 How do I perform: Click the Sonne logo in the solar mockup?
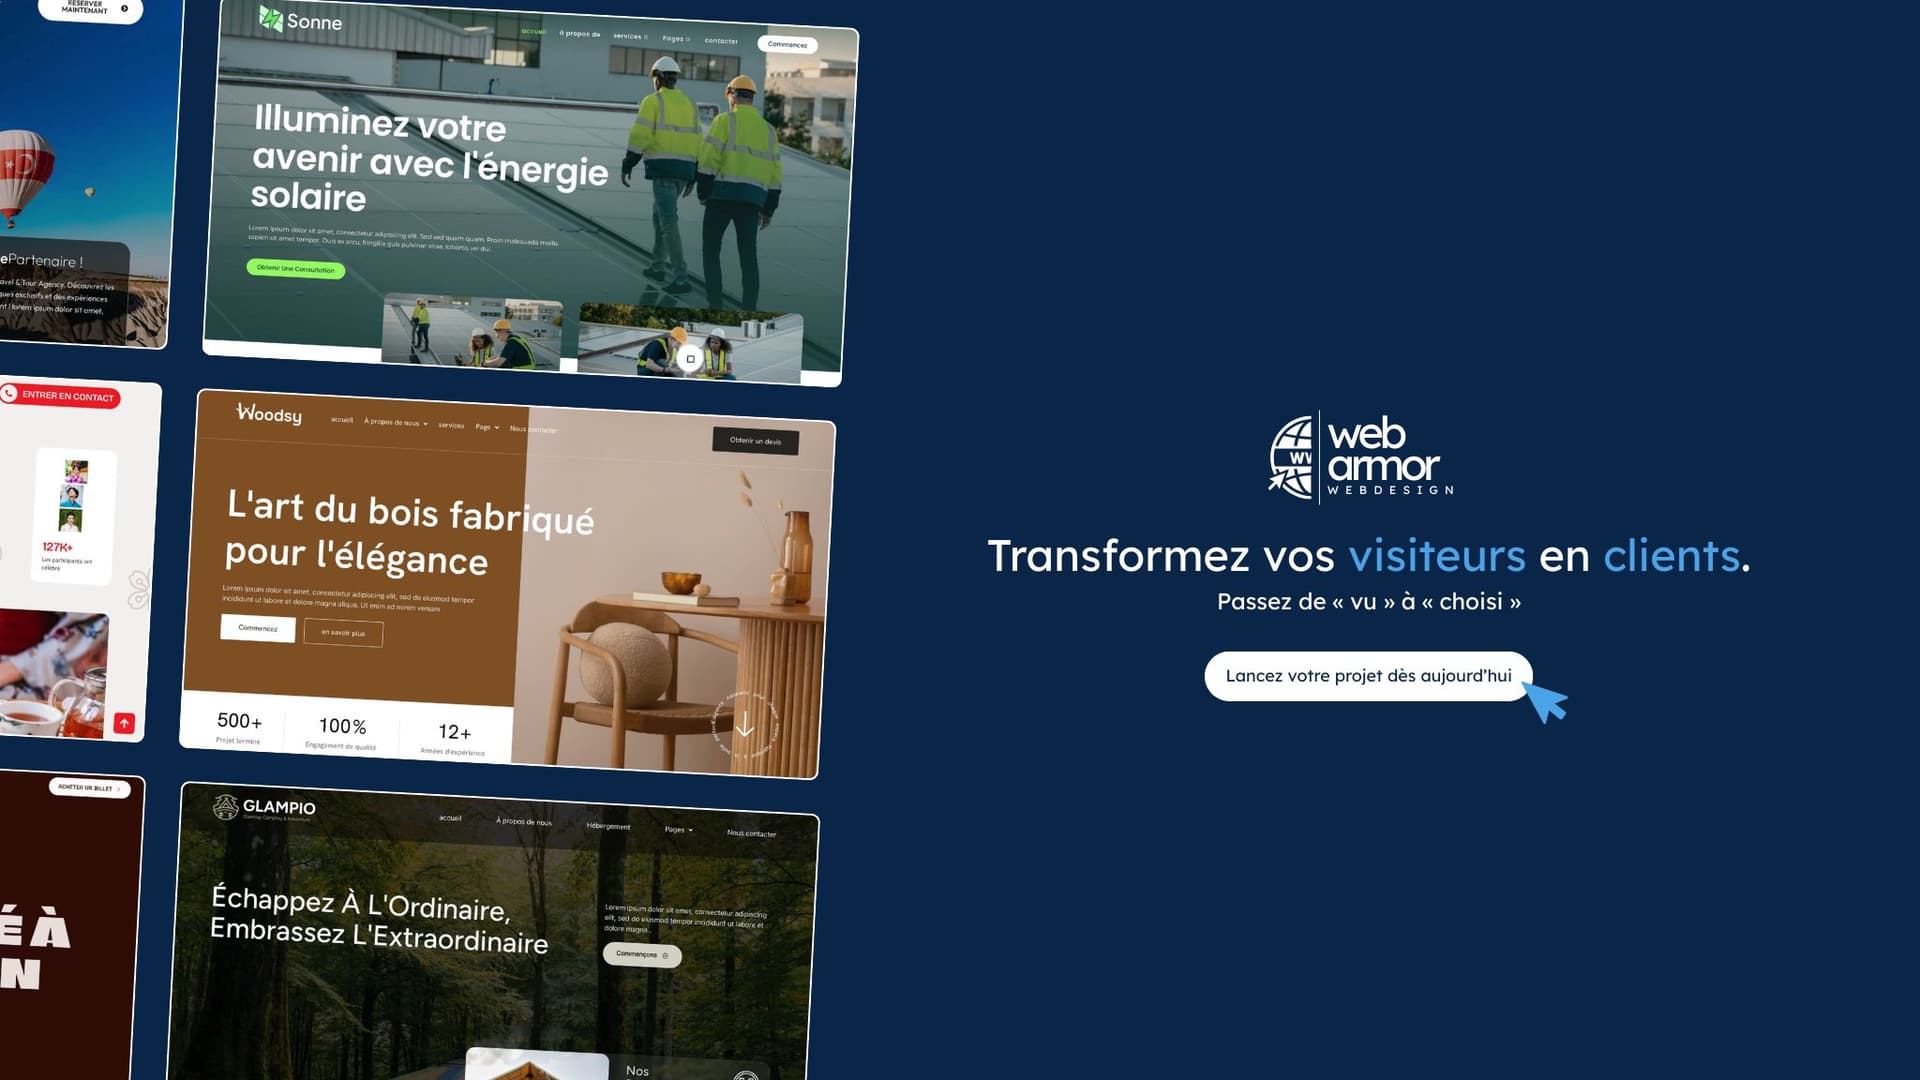click(300, 20)
